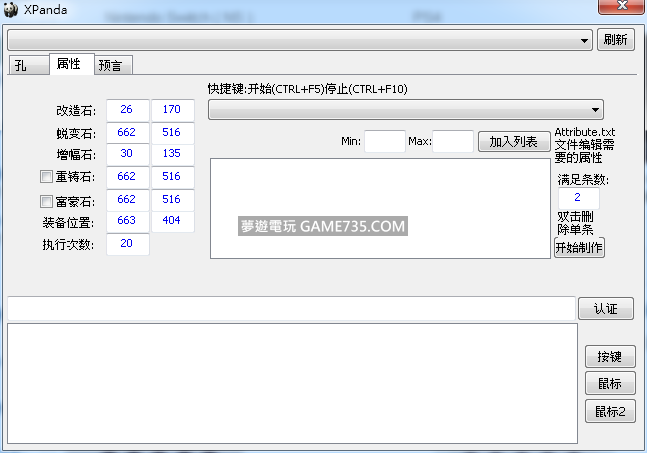Click the 加入列表 button

click(514, 142)
